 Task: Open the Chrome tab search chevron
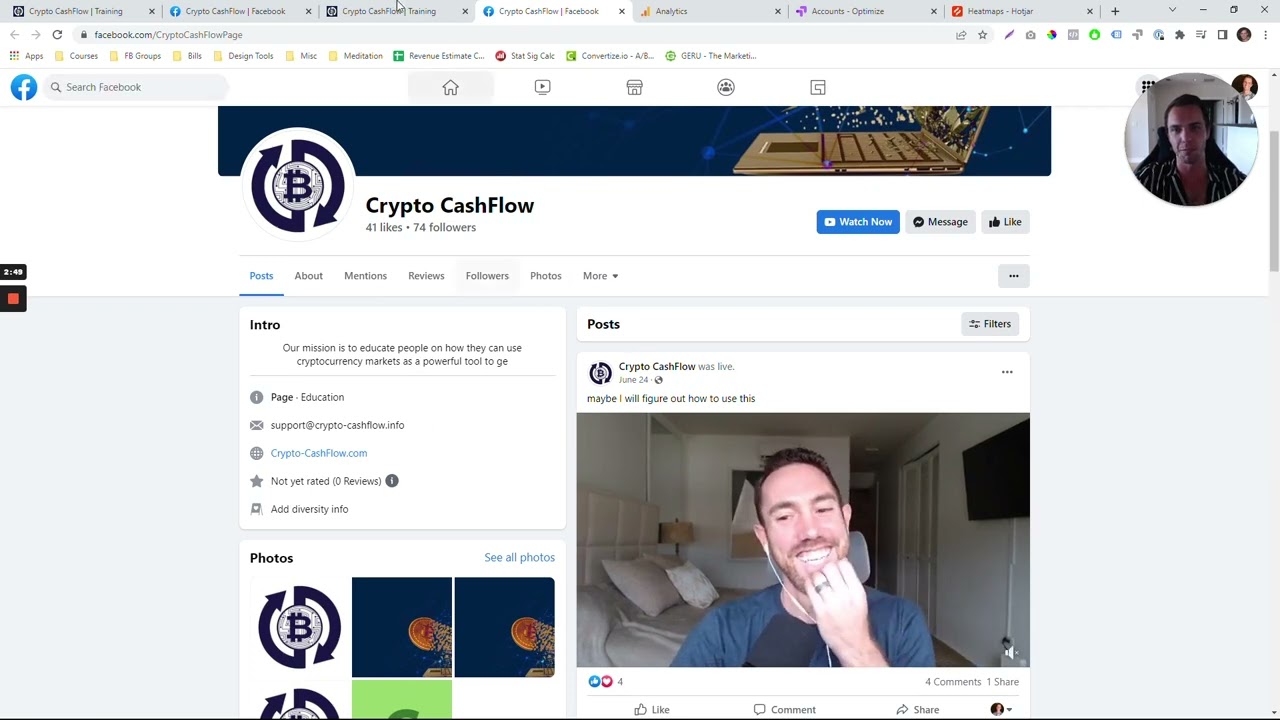(1172, 11)
